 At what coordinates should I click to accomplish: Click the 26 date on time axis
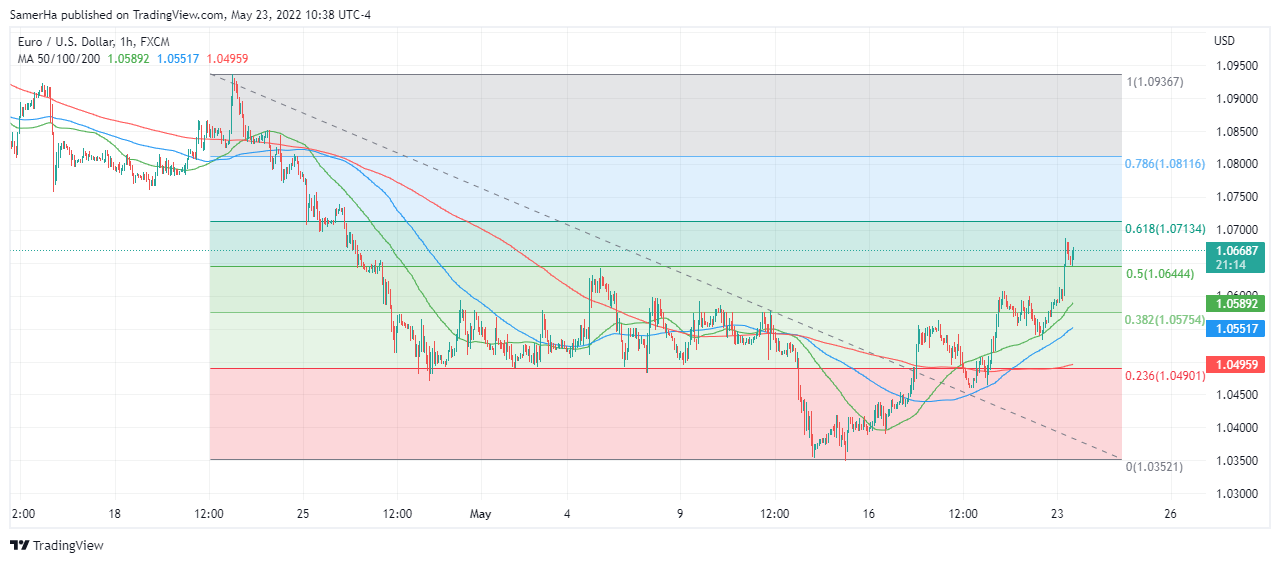[x=1170, y=514]
